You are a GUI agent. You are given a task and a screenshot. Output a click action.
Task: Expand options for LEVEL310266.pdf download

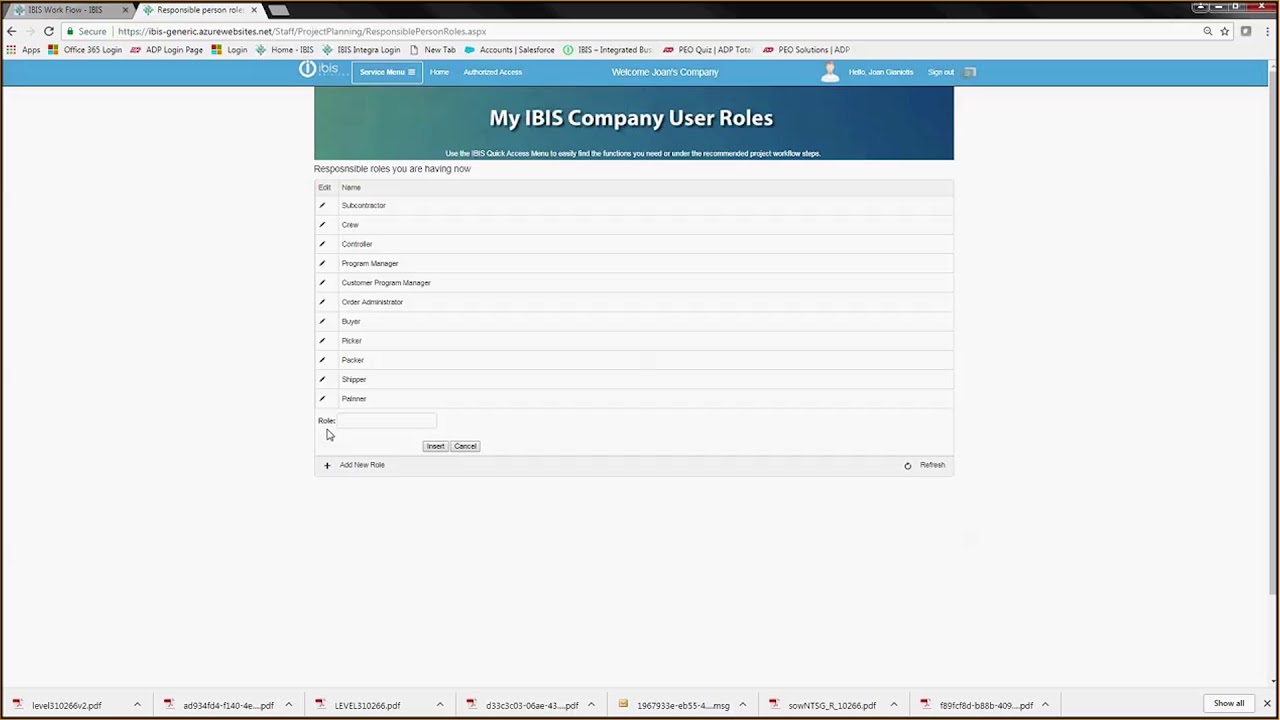tap(439, 705)
